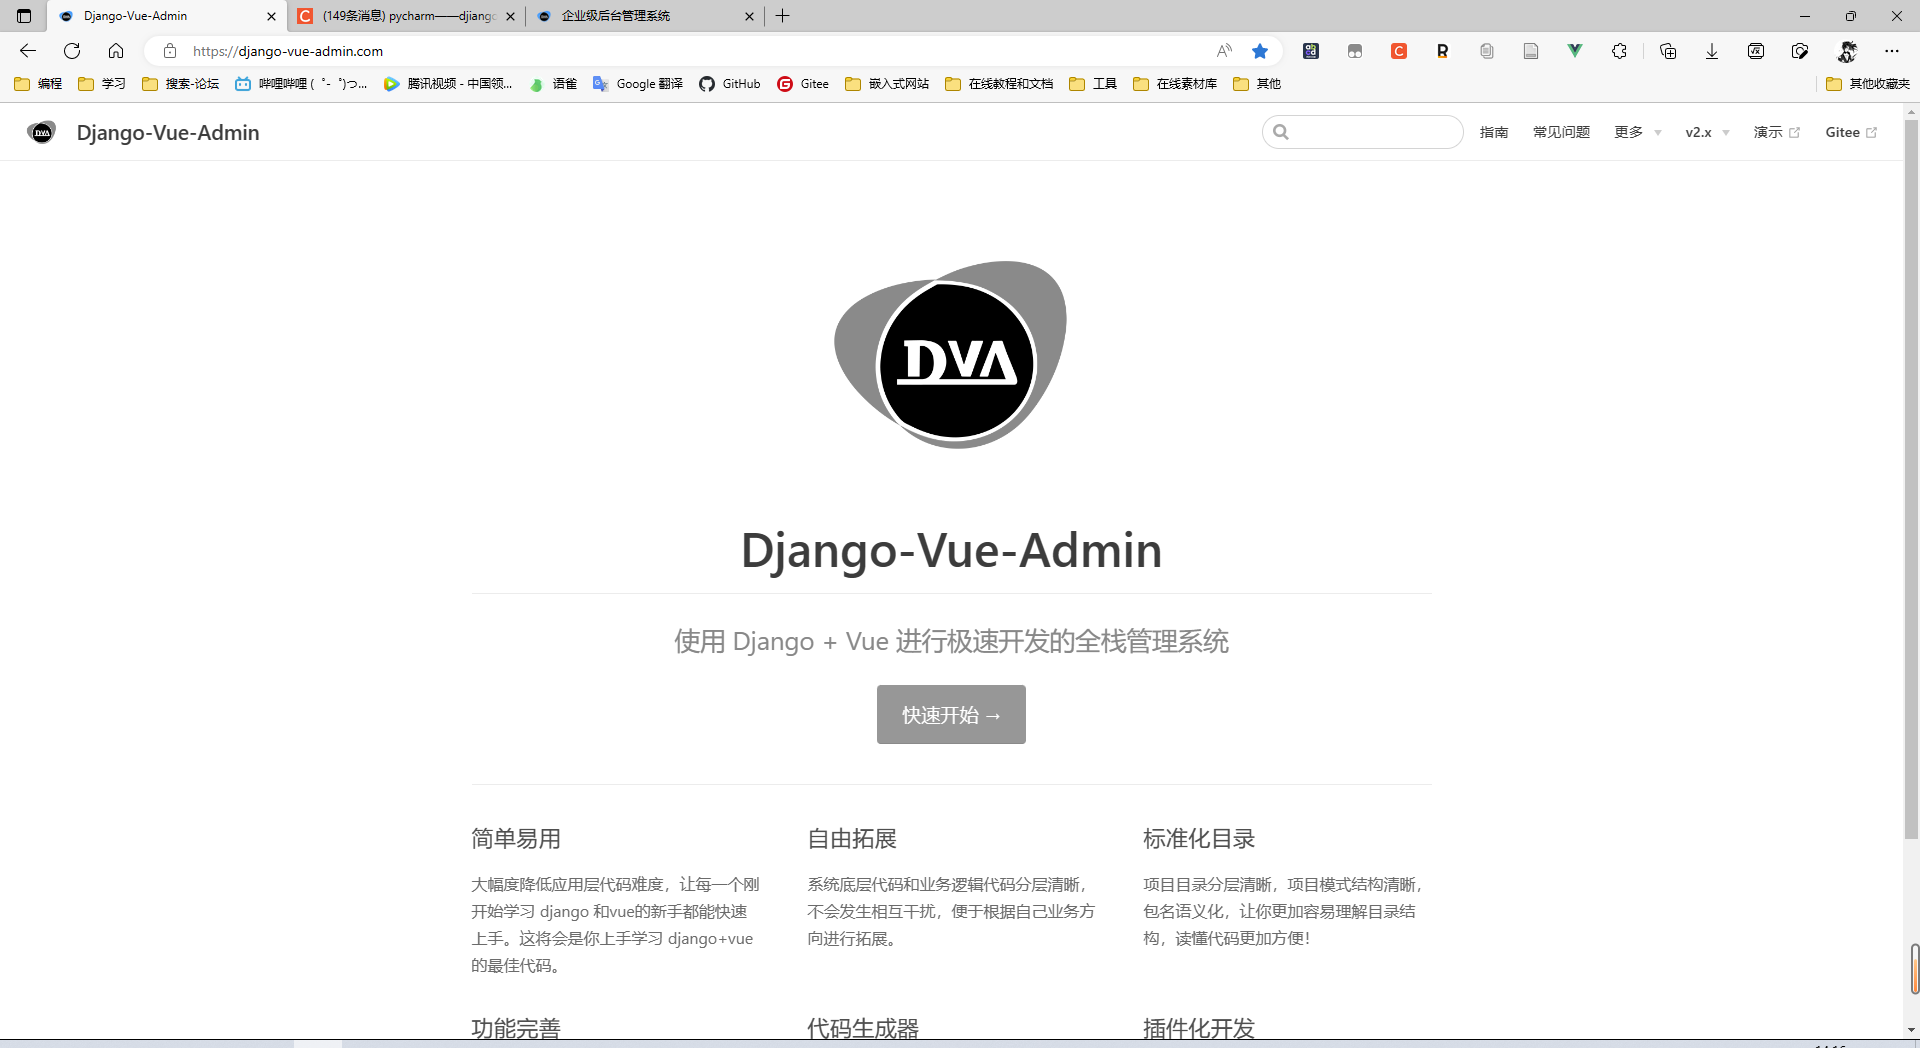This screenshot has height=1048, width=1920.
Task: Open the 其他 bookmarks folder
Action: coord(1257,84)
